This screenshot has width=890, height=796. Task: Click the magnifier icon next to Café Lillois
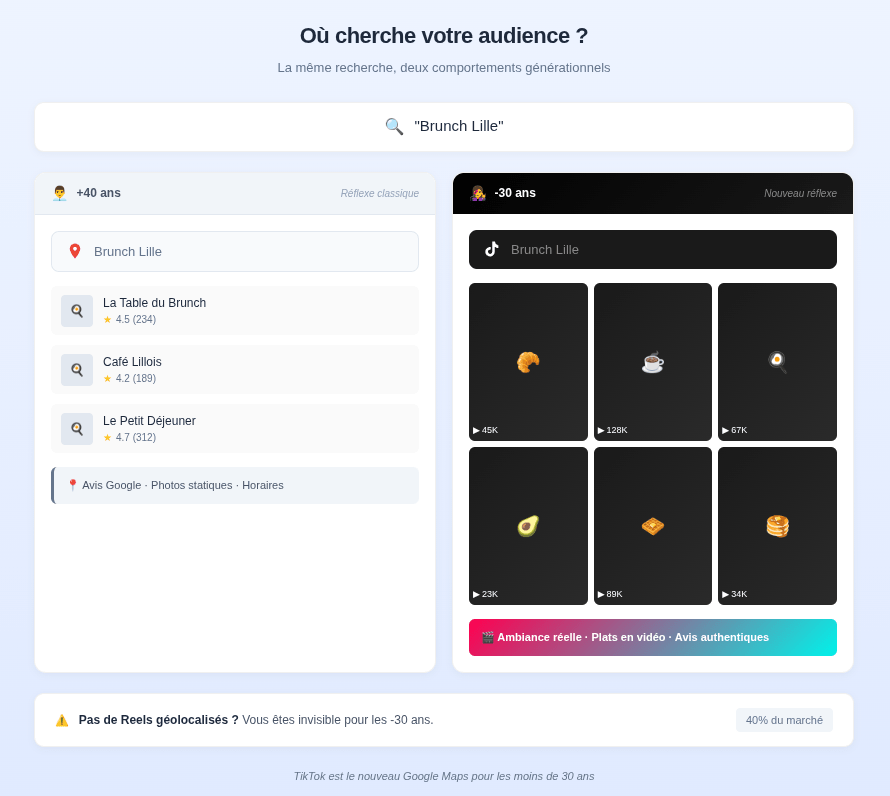coord(77,369)
